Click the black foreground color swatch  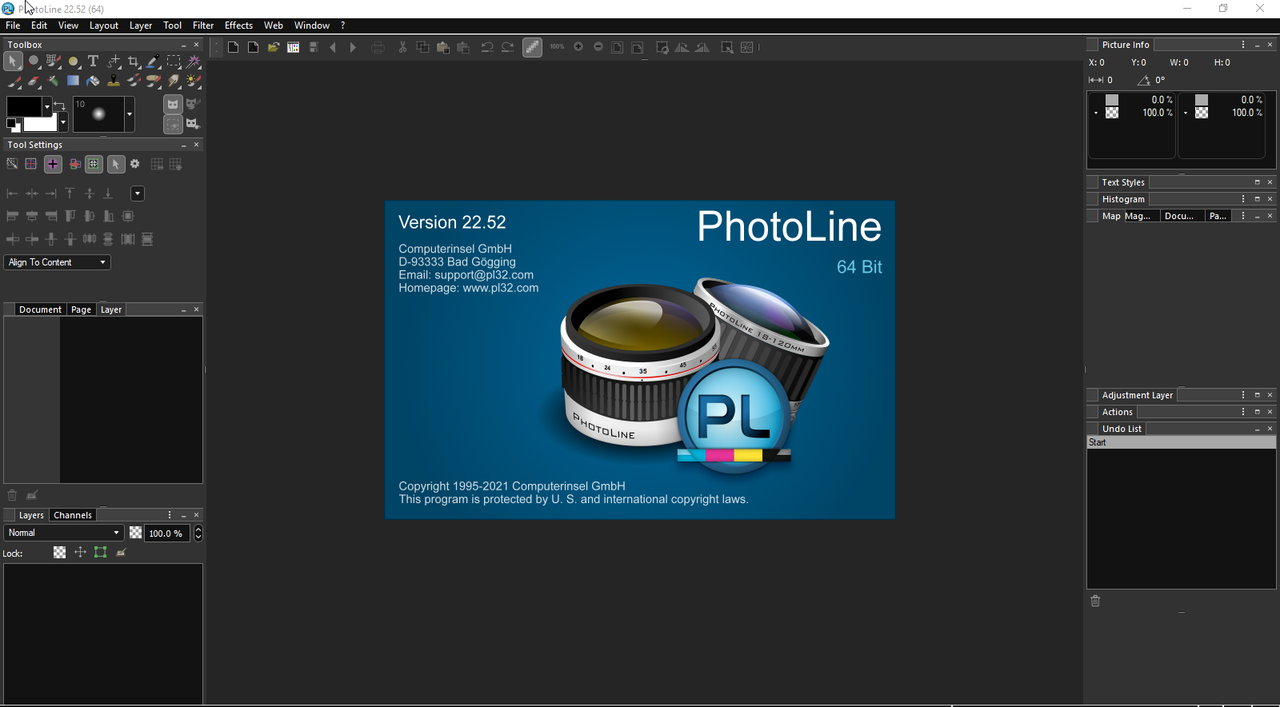(x=24, y=106)
